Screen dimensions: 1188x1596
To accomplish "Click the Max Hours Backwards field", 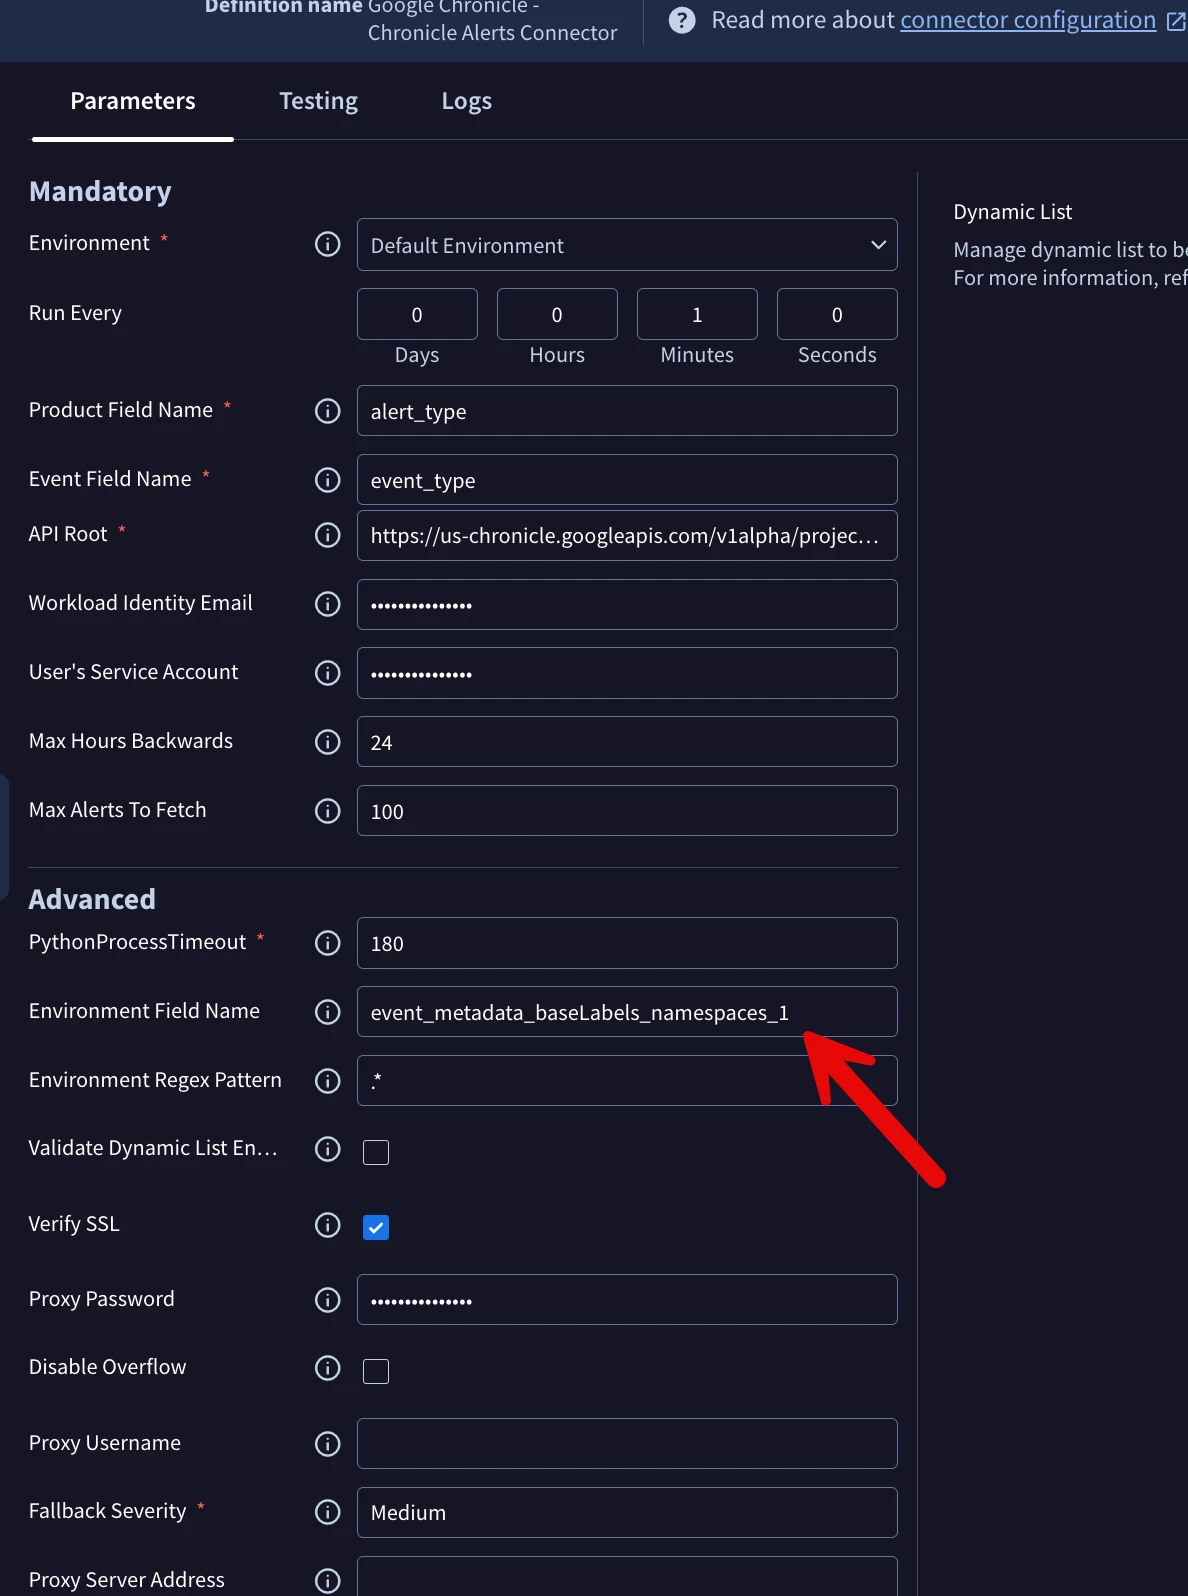I will pyautogui.click(x=627, y=742).
